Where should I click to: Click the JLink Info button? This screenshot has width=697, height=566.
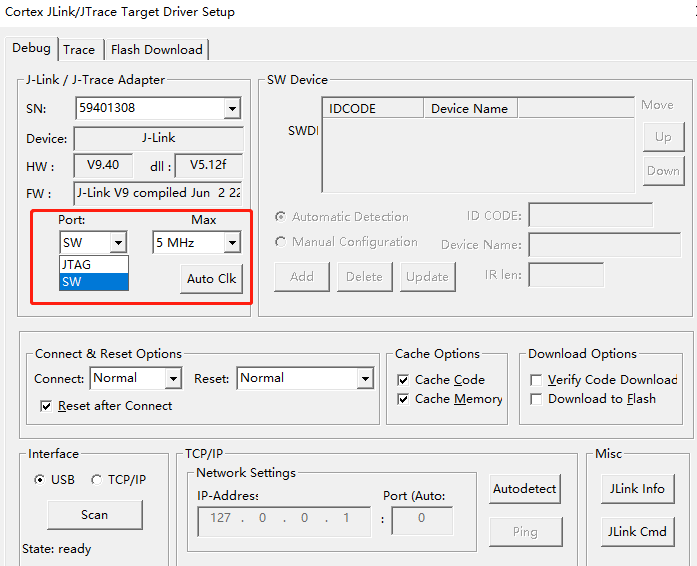(x=637, y=489)
